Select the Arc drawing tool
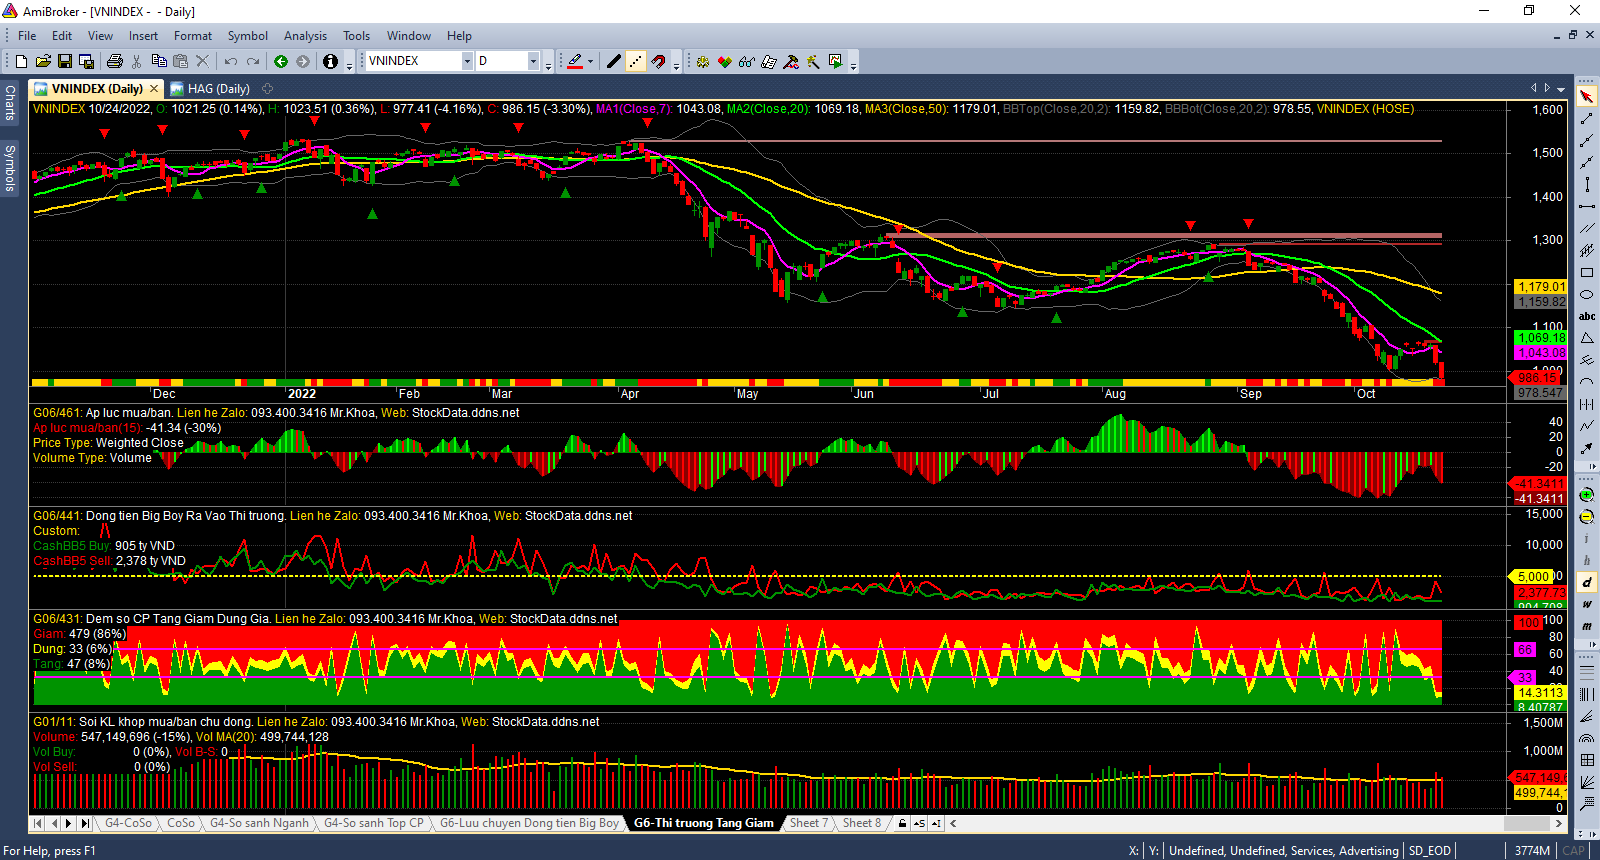 1587,382
